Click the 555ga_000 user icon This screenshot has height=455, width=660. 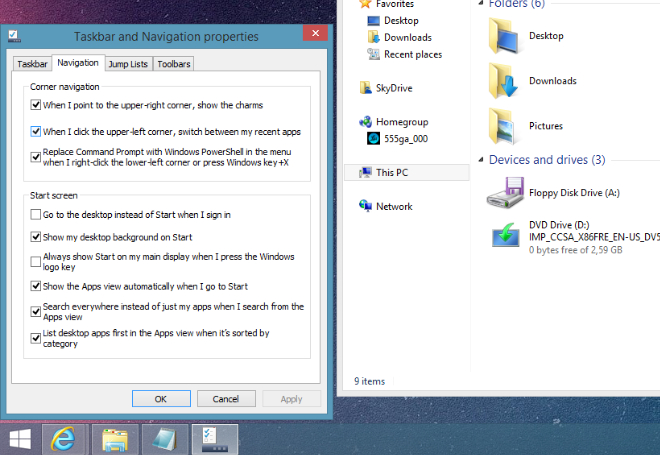(373, 138)
